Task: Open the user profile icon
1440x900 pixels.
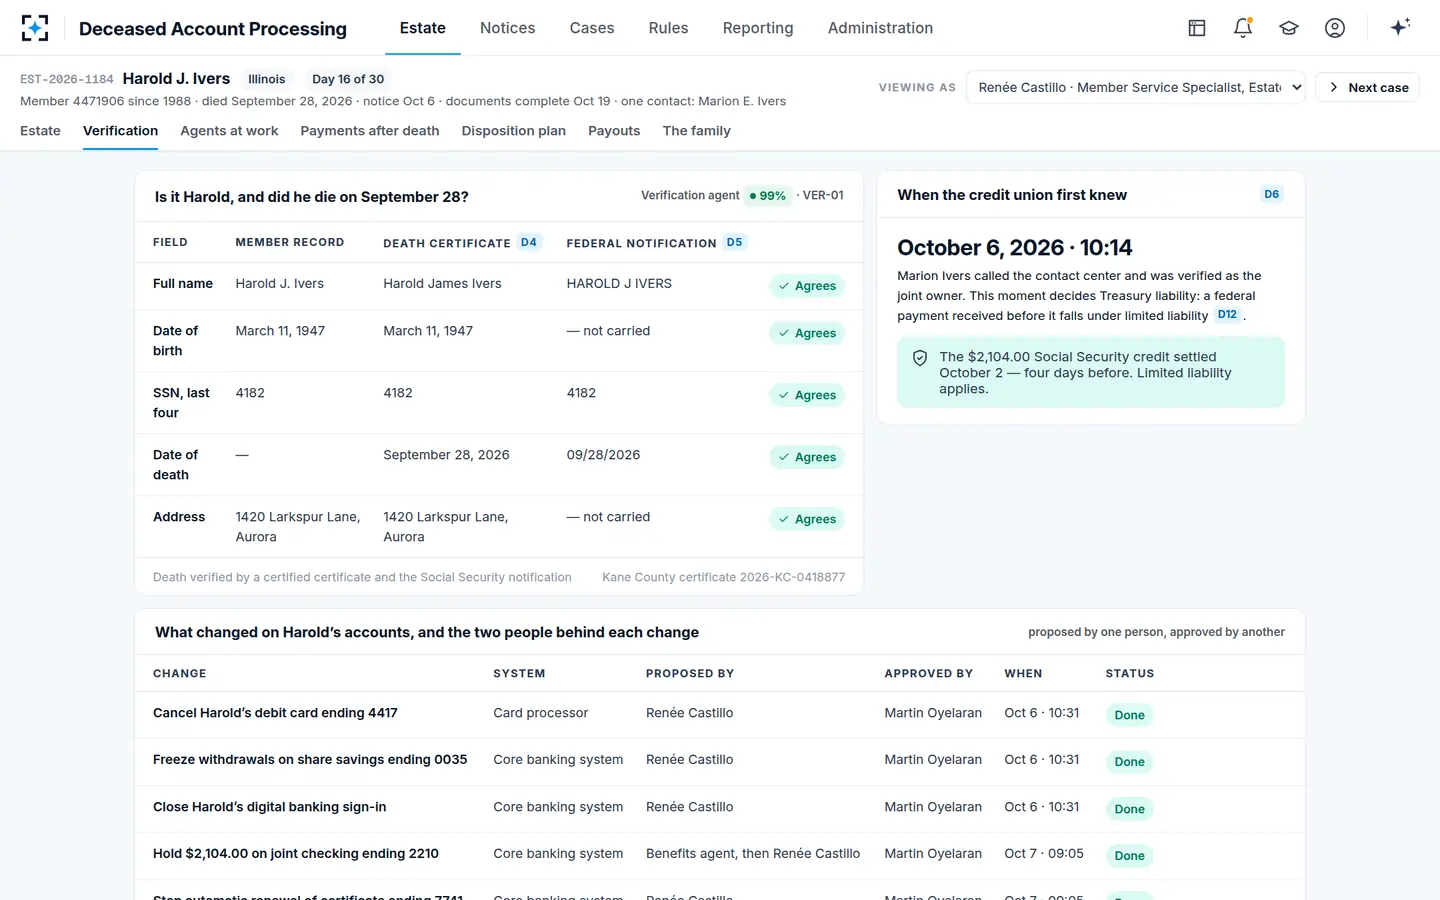Action: pos(1335,28)
